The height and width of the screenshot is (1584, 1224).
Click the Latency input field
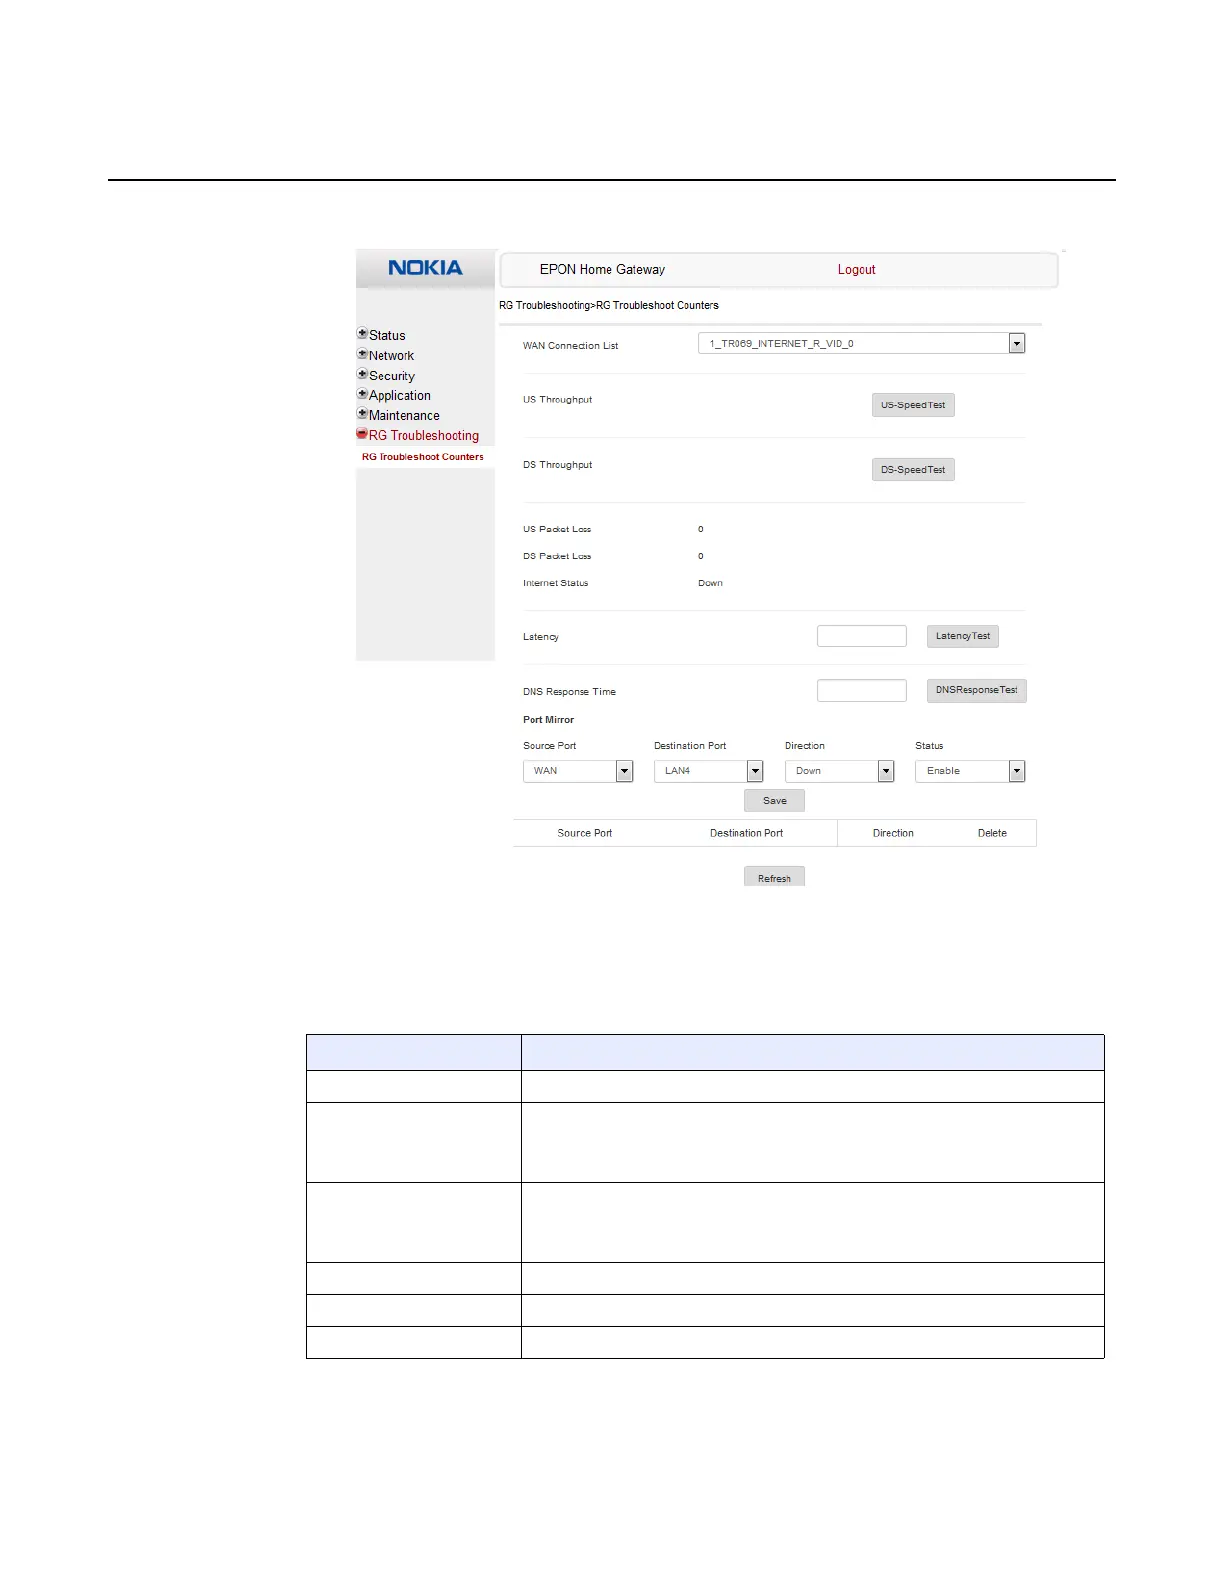coord(862,636)
